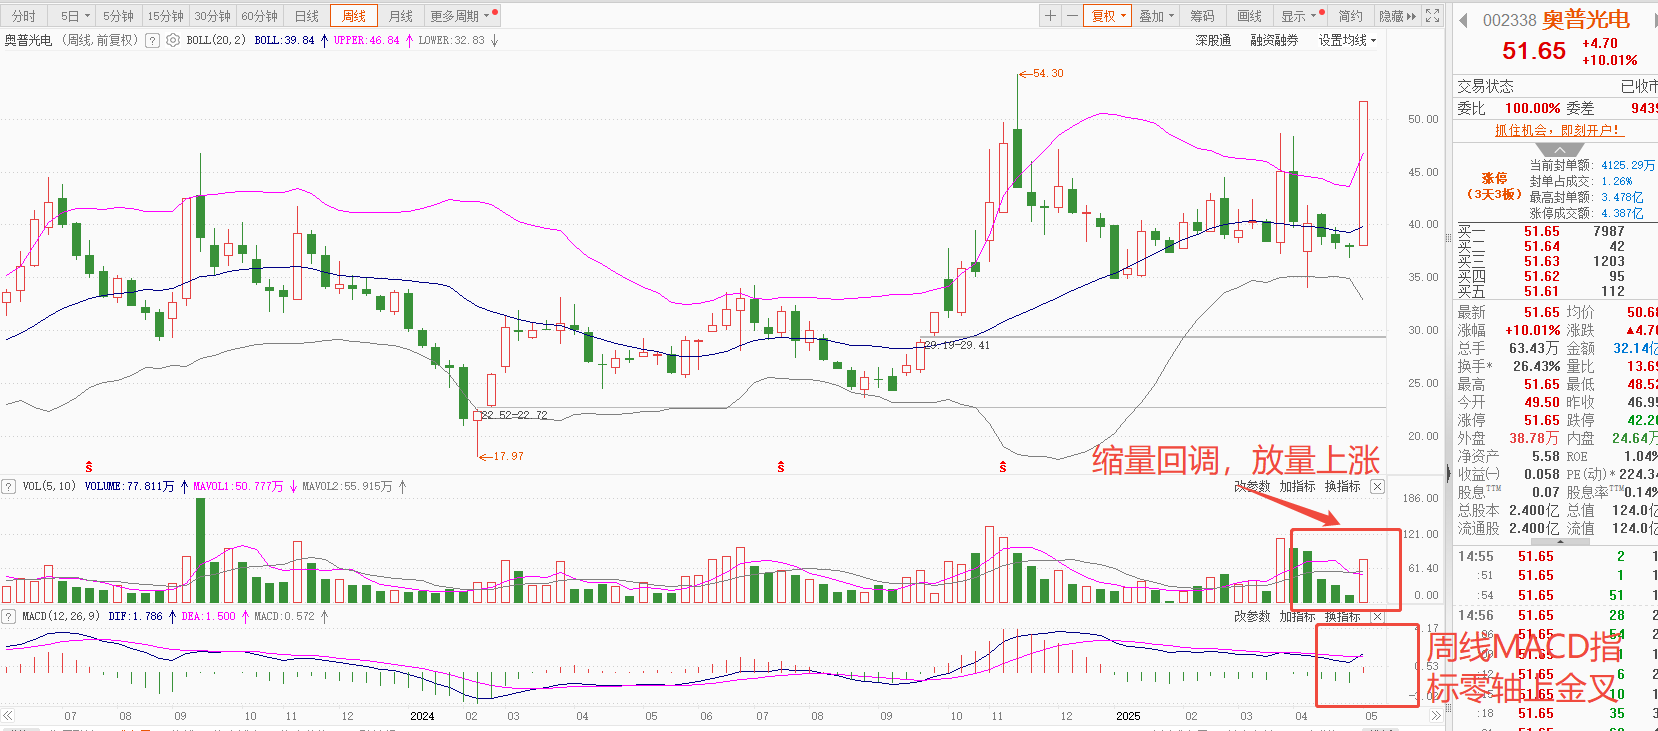Switch to the 30分钟 chart

point(212,16)
